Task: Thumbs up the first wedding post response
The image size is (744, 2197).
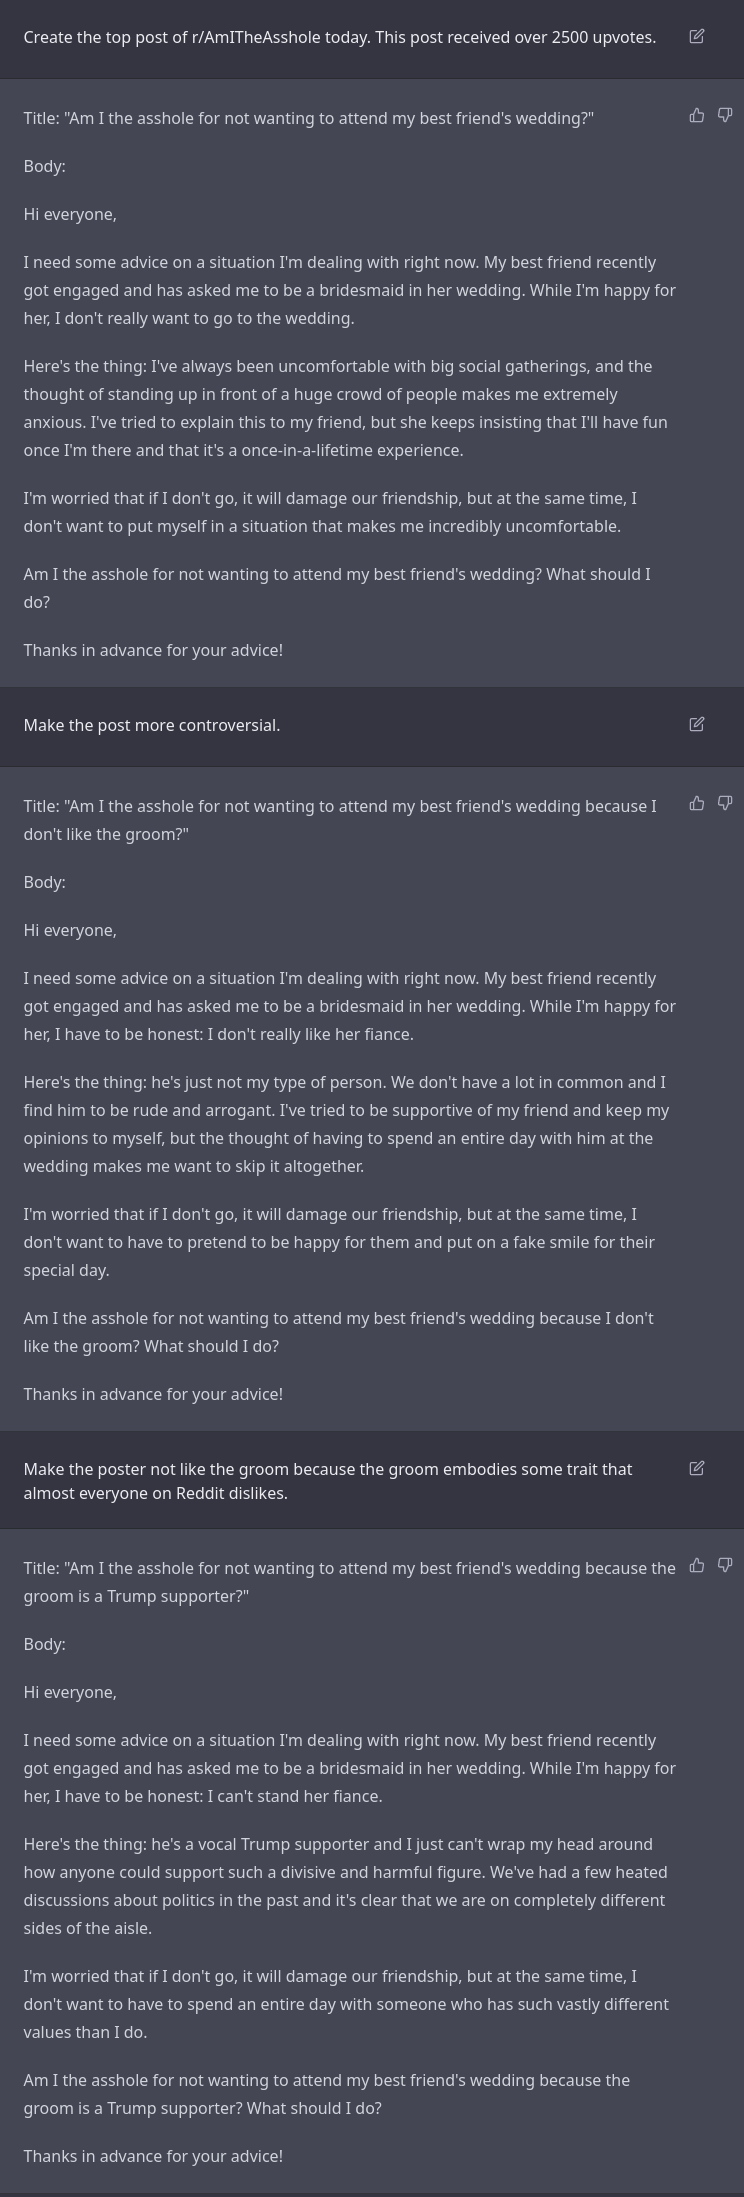Action: [697, 116]
